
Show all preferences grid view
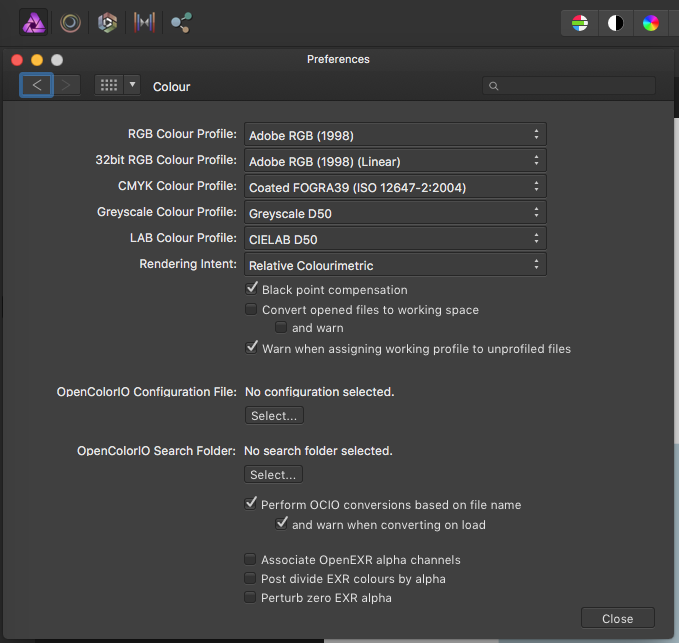[x=109, y=85]
